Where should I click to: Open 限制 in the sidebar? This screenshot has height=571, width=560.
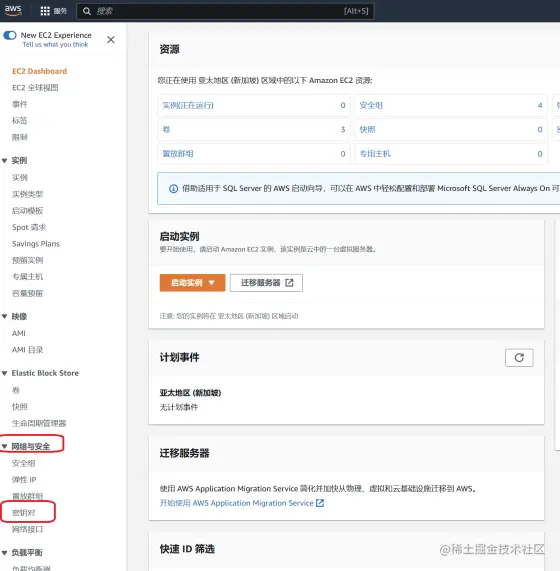20,137
